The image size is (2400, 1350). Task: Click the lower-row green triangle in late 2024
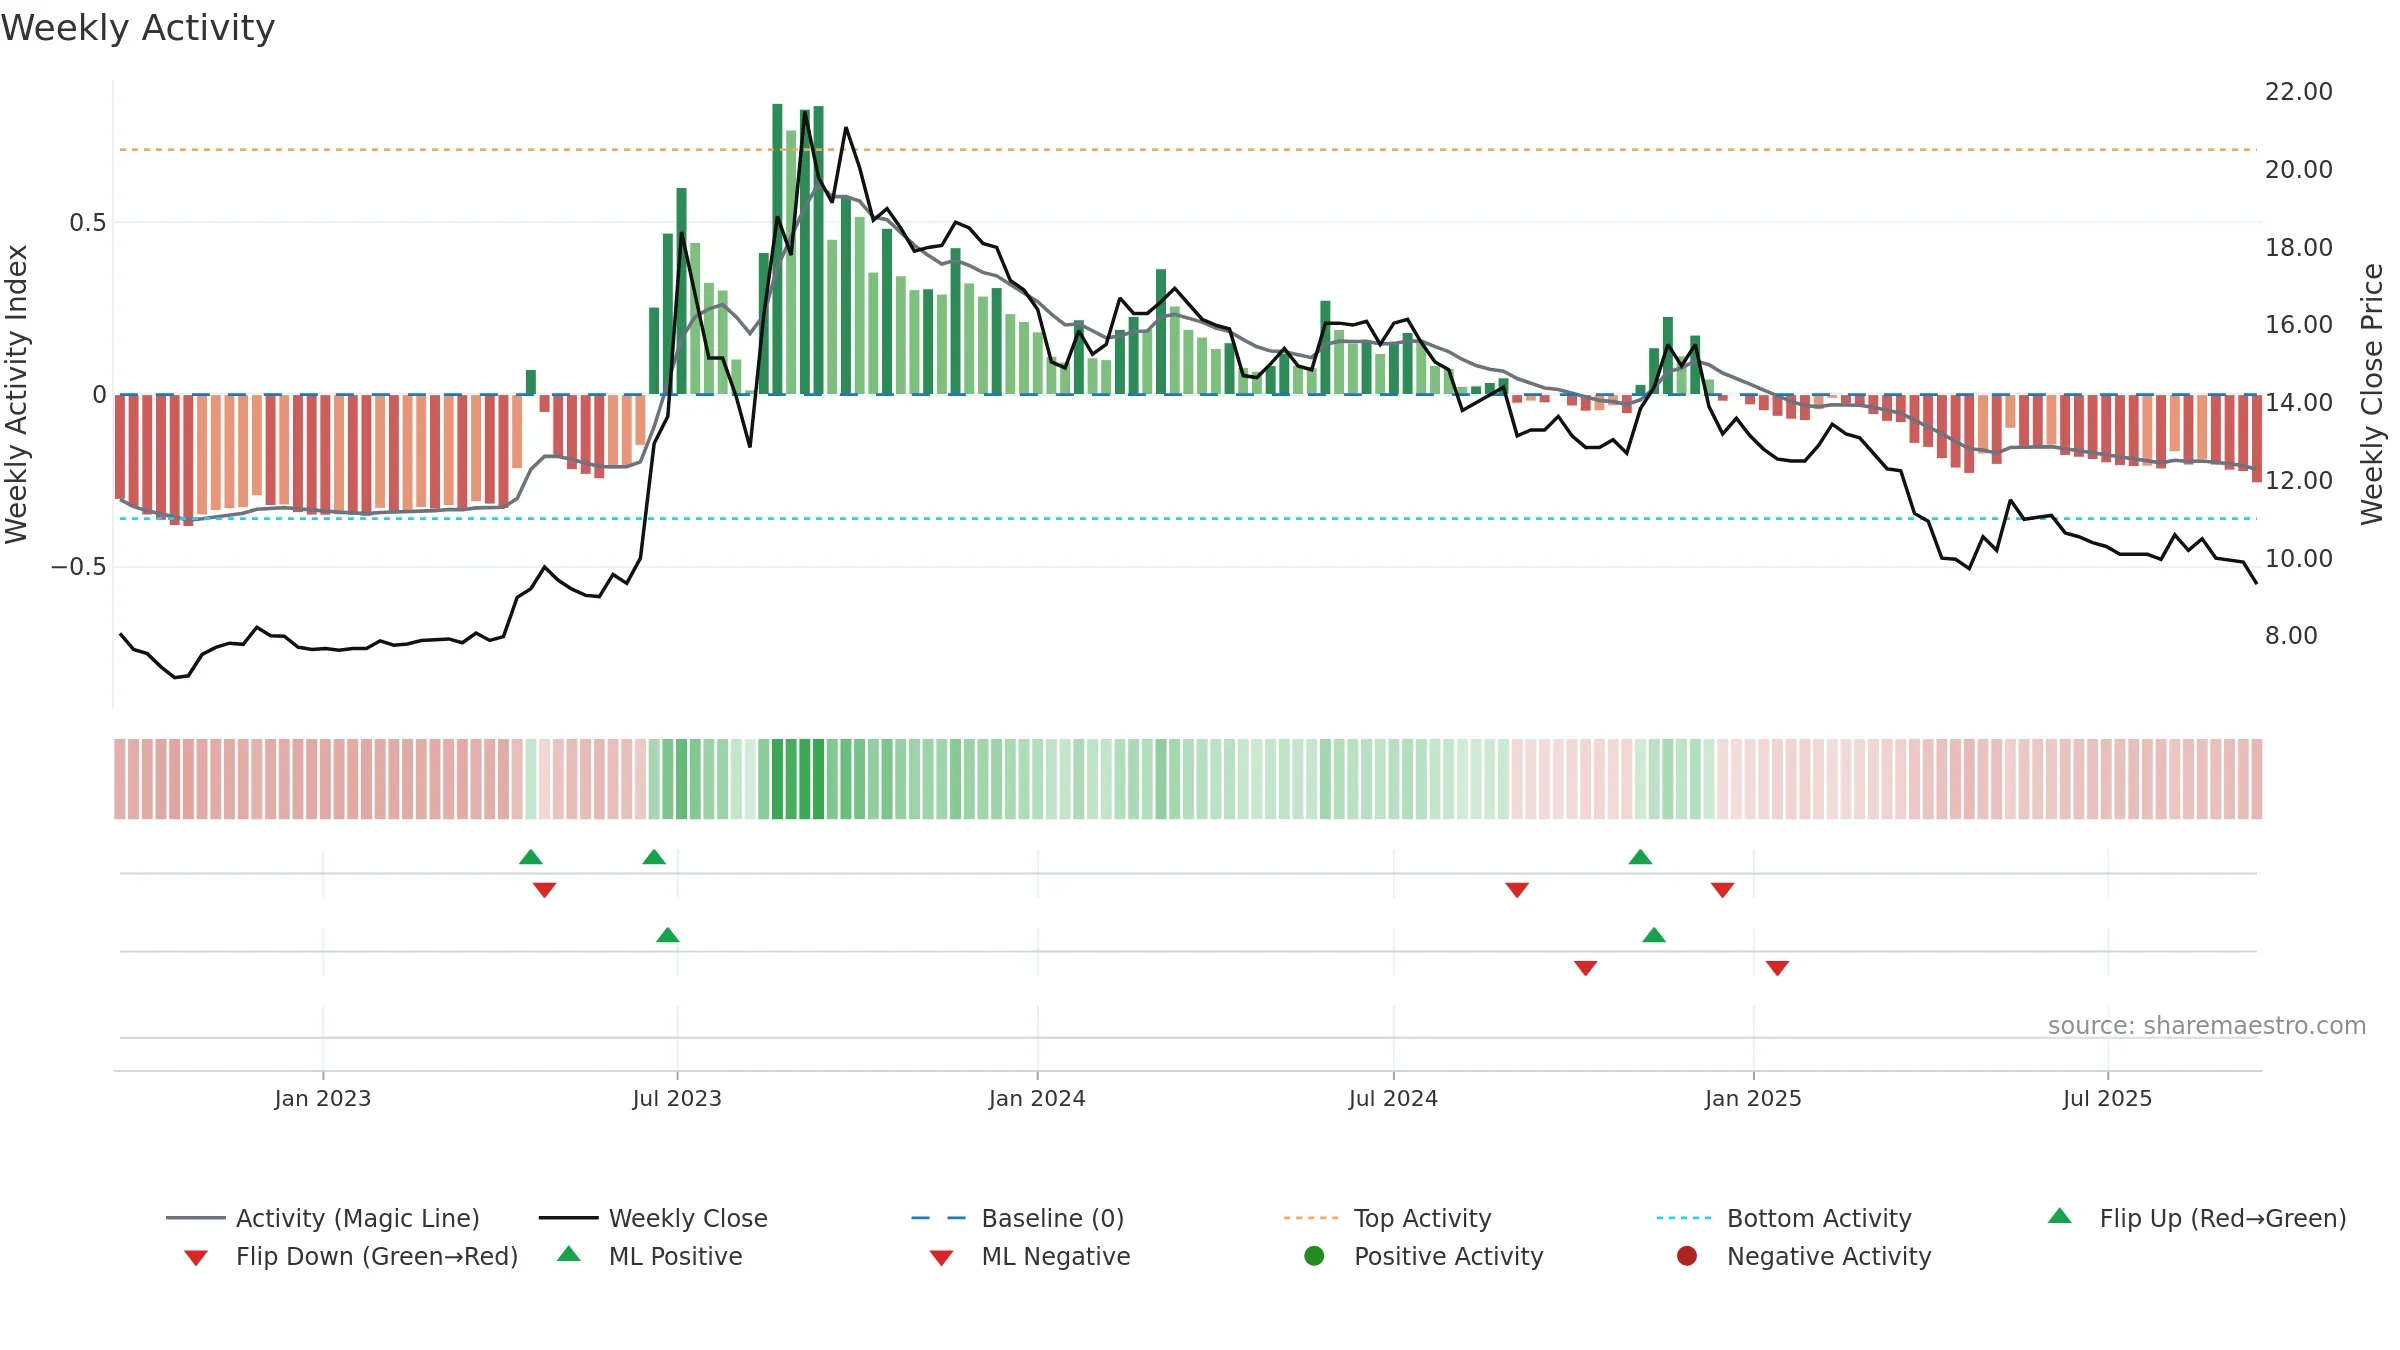[1654, 935]
